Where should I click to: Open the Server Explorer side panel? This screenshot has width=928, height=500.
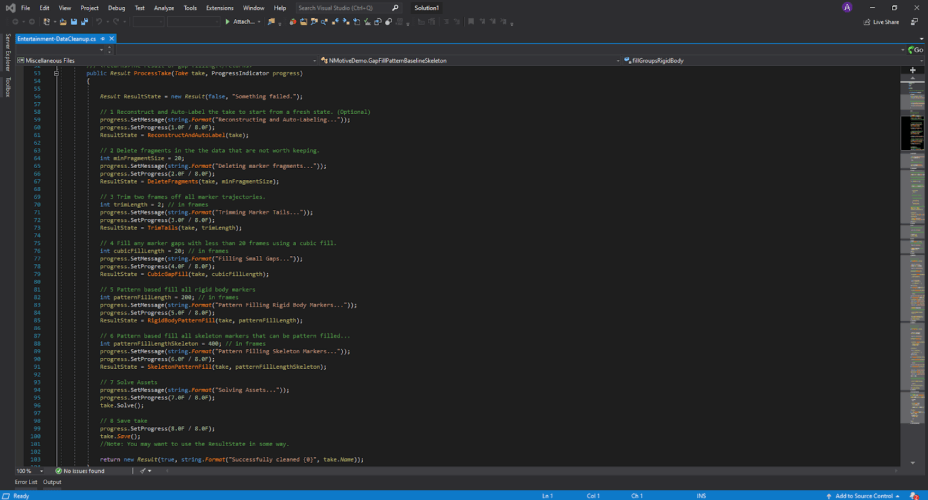[8, 52]
